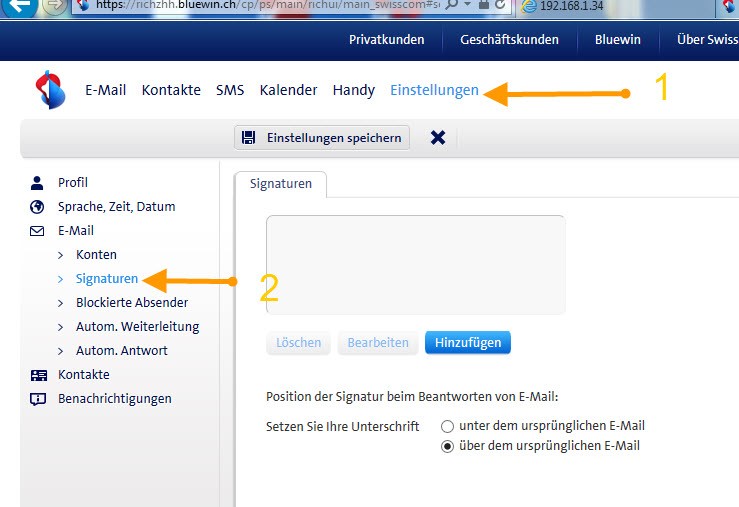Open the SMS navigation item
Image resolution: width=739 pixels, height=507 pixels.
(x=230, y=90)
